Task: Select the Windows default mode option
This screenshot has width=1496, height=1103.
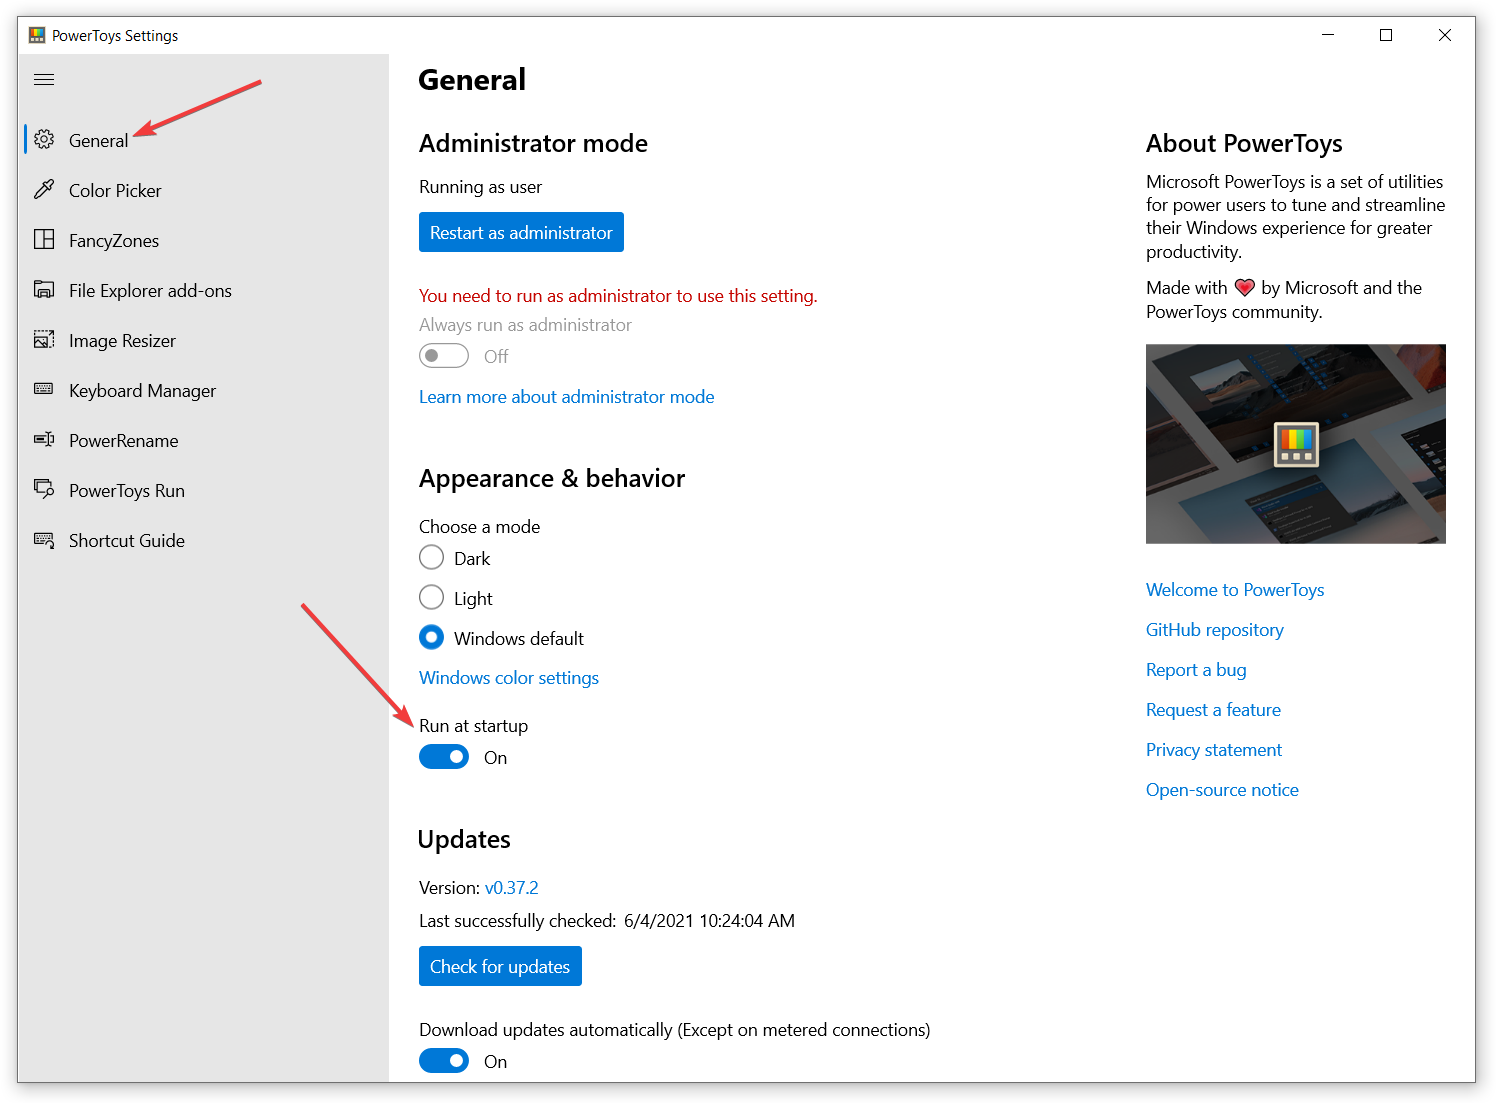Action: [x=431, y=637]
